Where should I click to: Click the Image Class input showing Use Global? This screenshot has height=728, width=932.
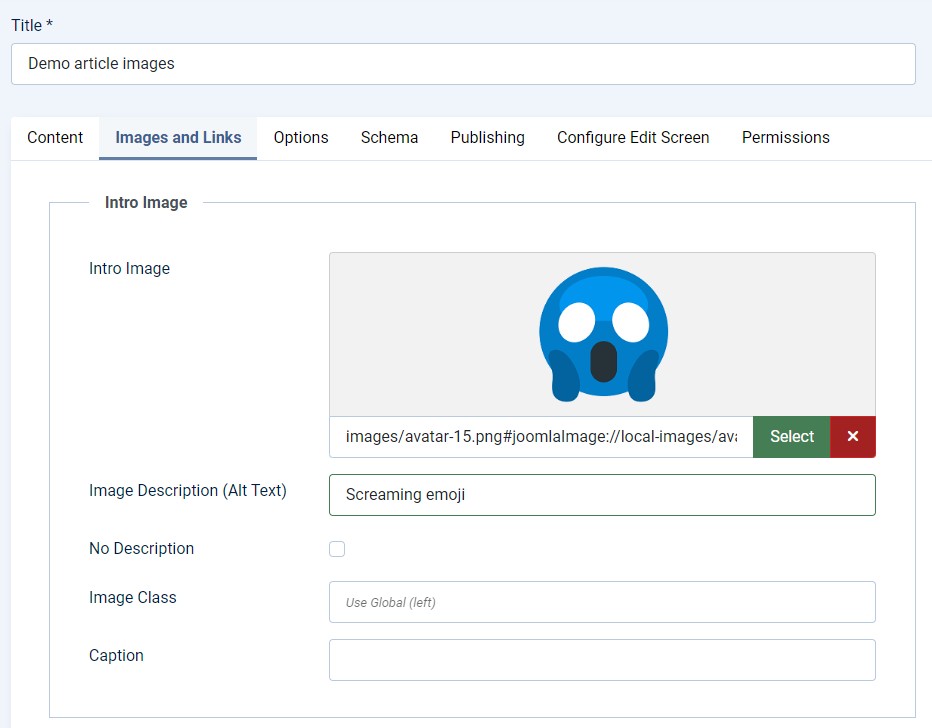coord(602,601)
